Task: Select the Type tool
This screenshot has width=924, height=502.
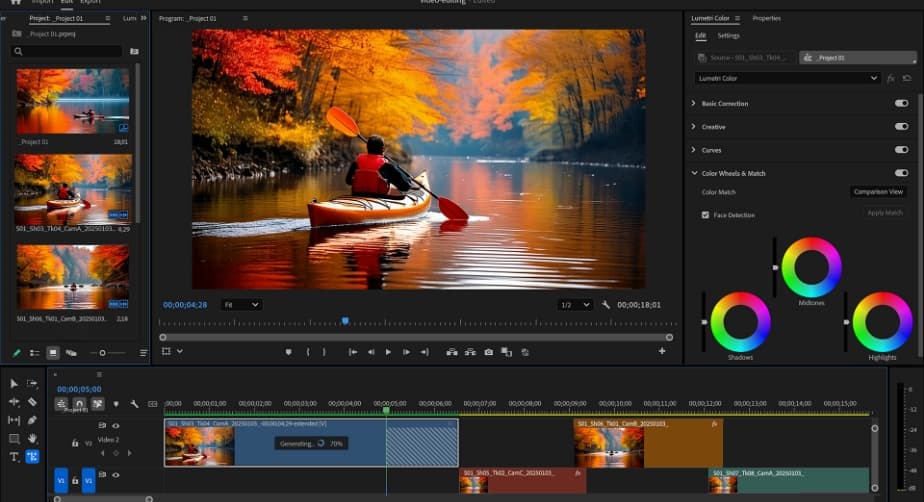Action: click(14, 457)
